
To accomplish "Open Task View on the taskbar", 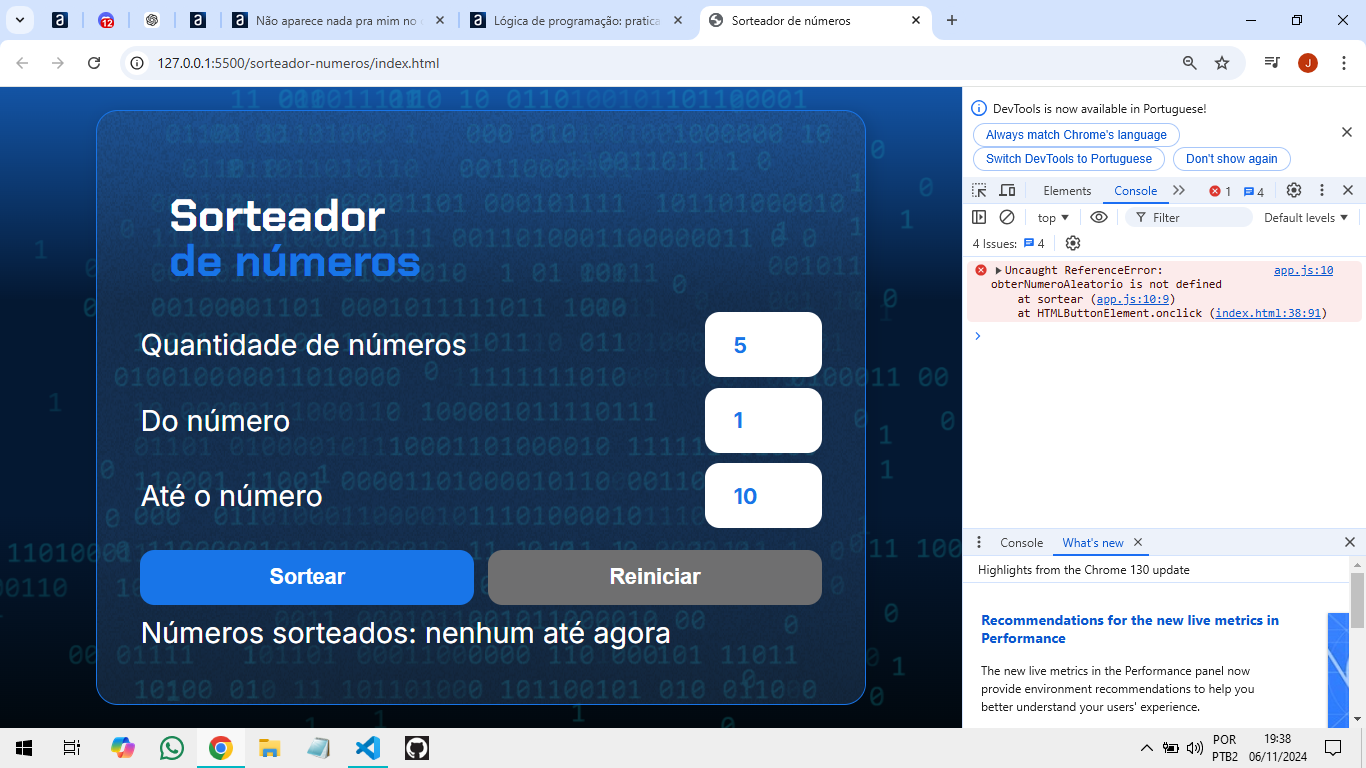I will click(72, 748).
